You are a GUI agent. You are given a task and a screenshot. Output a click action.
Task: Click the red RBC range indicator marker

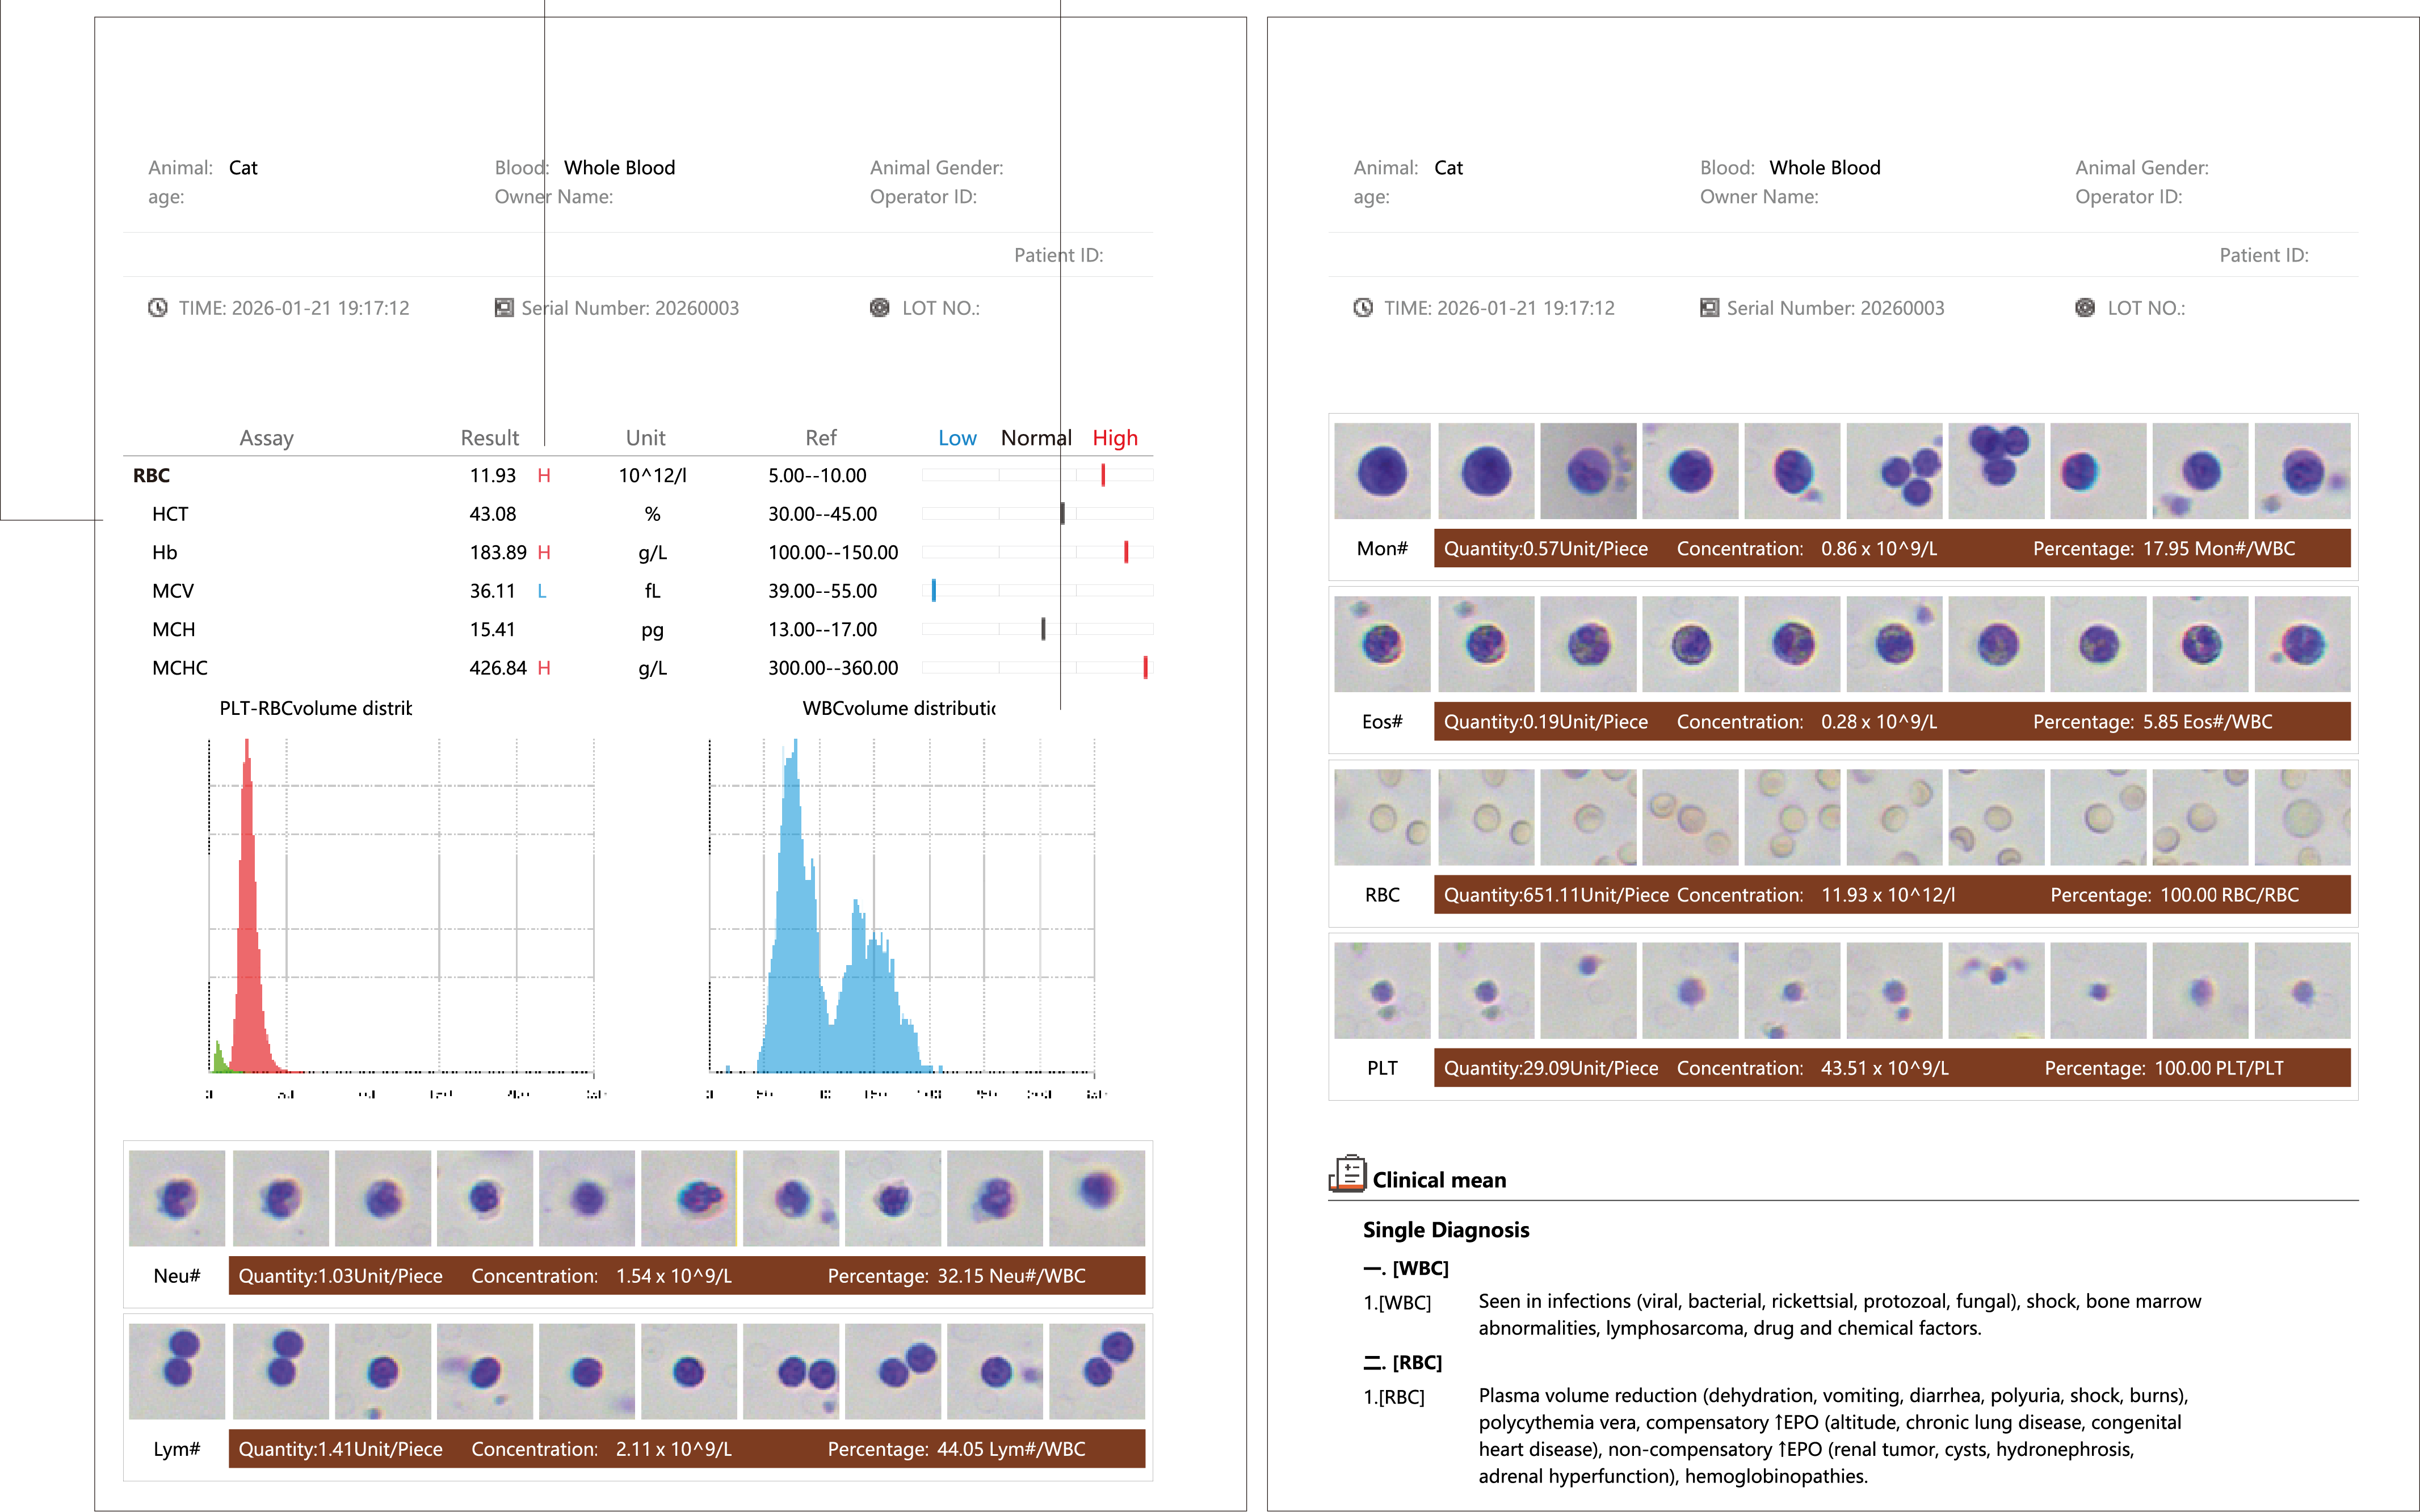(1103, 475)
